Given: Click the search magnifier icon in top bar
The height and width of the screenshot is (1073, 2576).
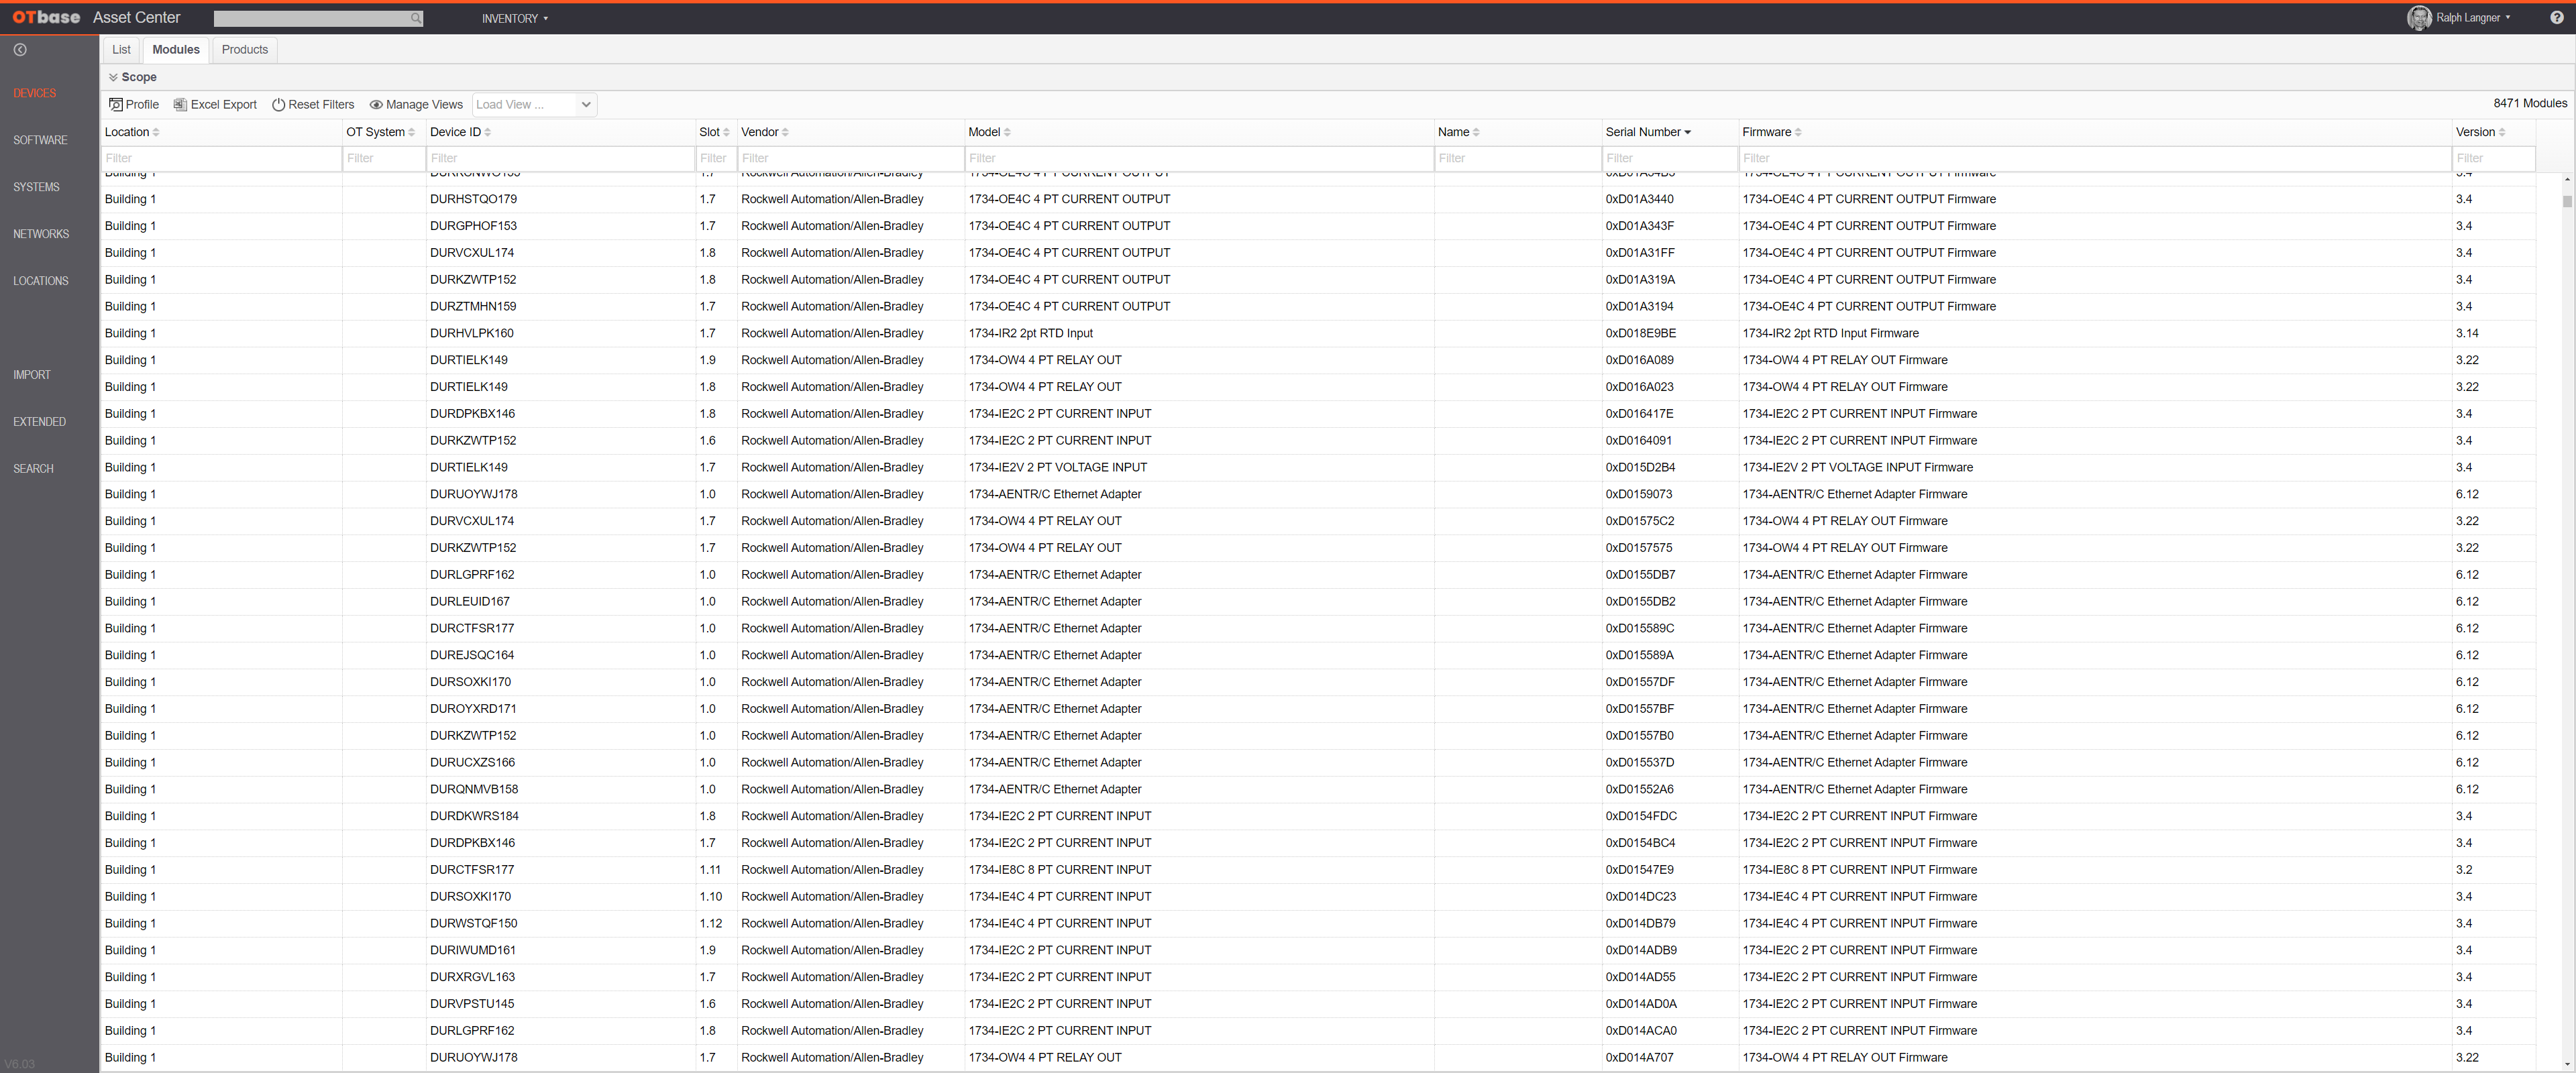Looking at the screenshot, I should [416, 18].
